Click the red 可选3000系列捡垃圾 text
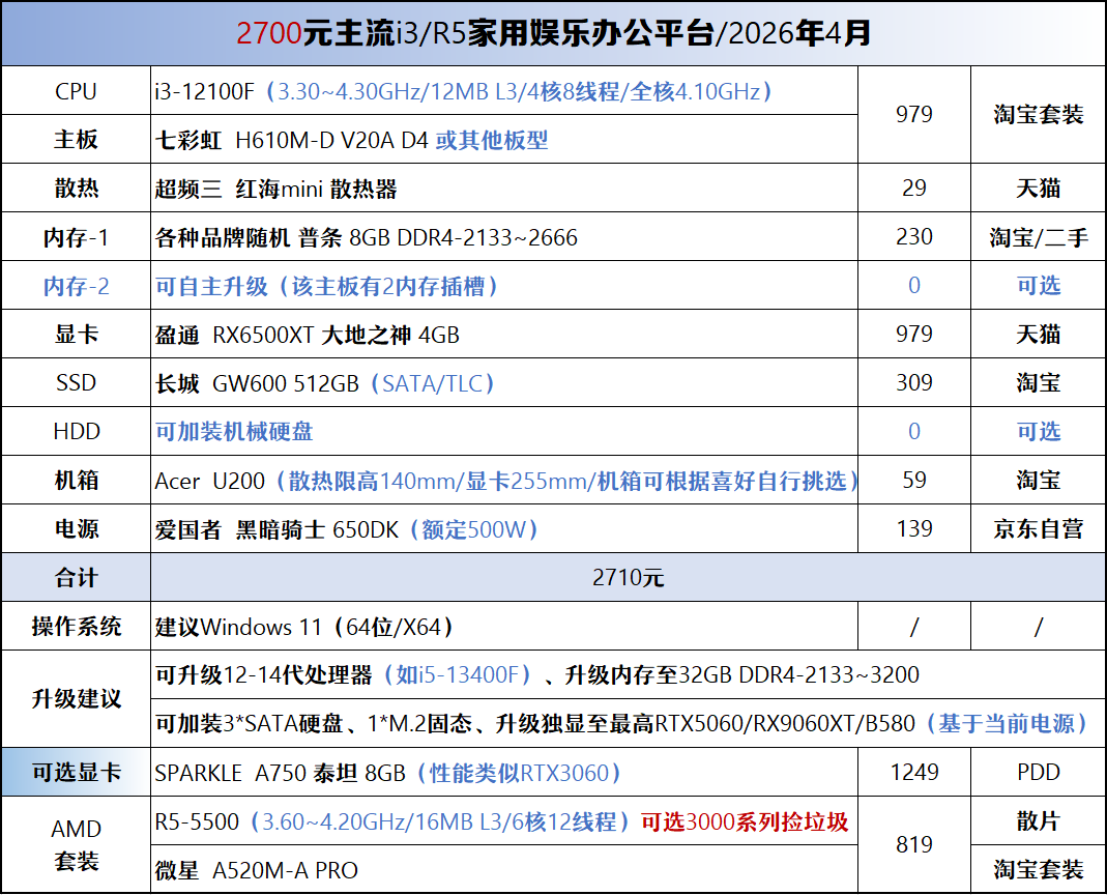This screenshot has width=1108, height=895. 744,822
